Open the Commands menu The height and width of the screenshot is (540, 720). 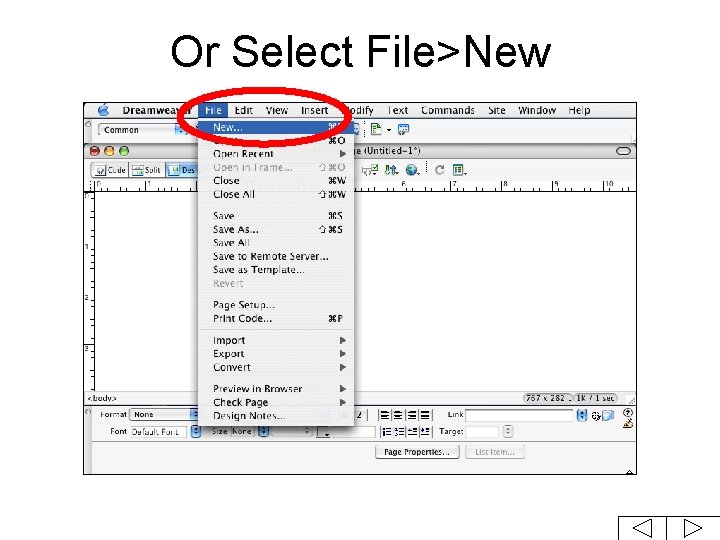pyautogui.click(x=448, y=110)
